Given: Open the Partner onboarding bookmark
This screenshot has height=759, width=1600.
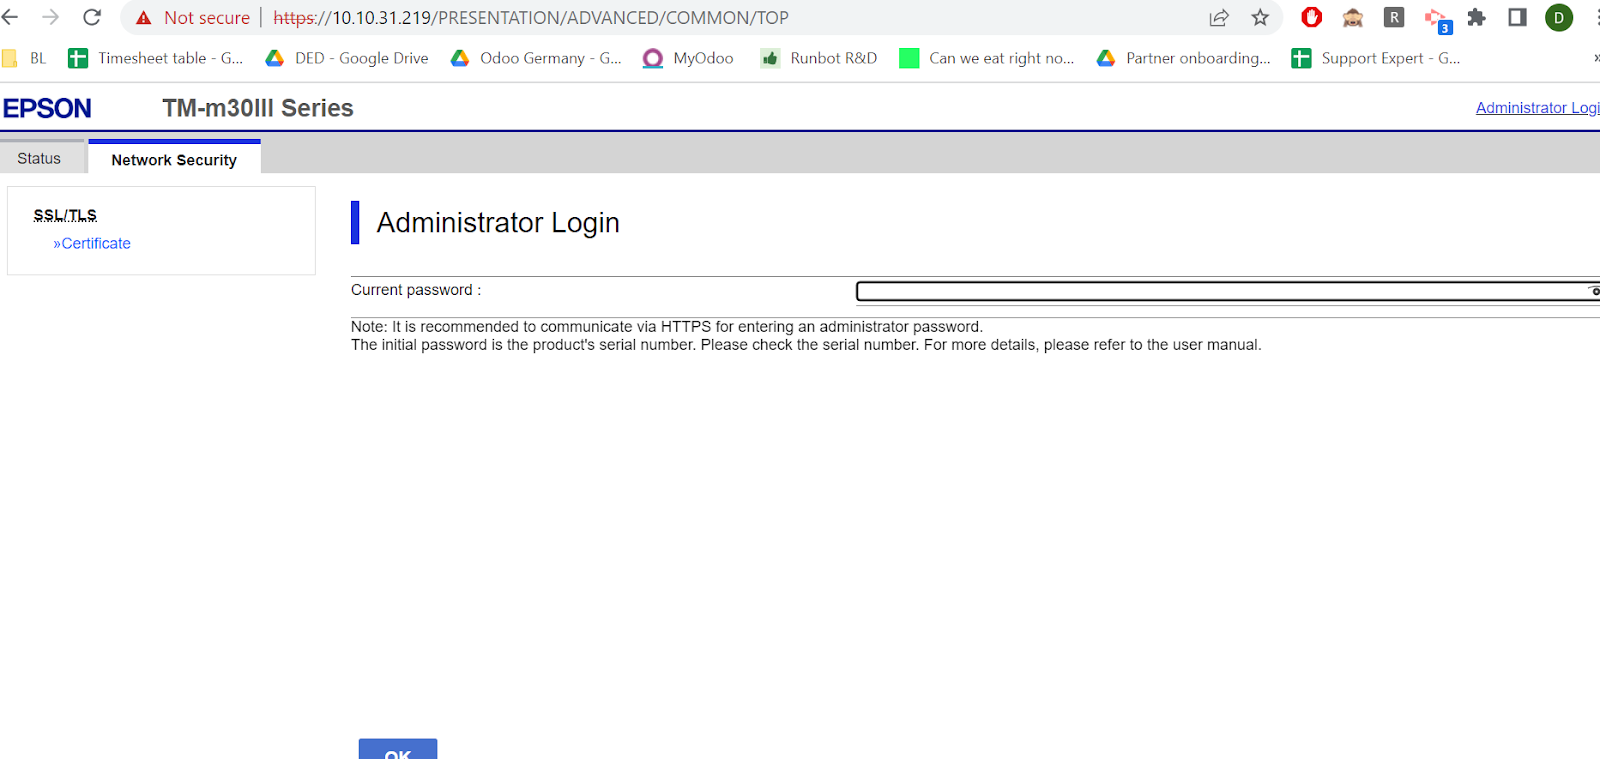Looking at the screenshot, I should [x=1184, y=58].
